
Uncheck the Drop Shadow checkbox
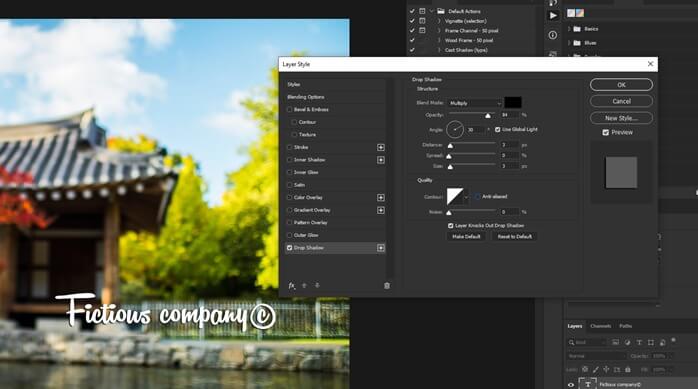tap(289, 248)
